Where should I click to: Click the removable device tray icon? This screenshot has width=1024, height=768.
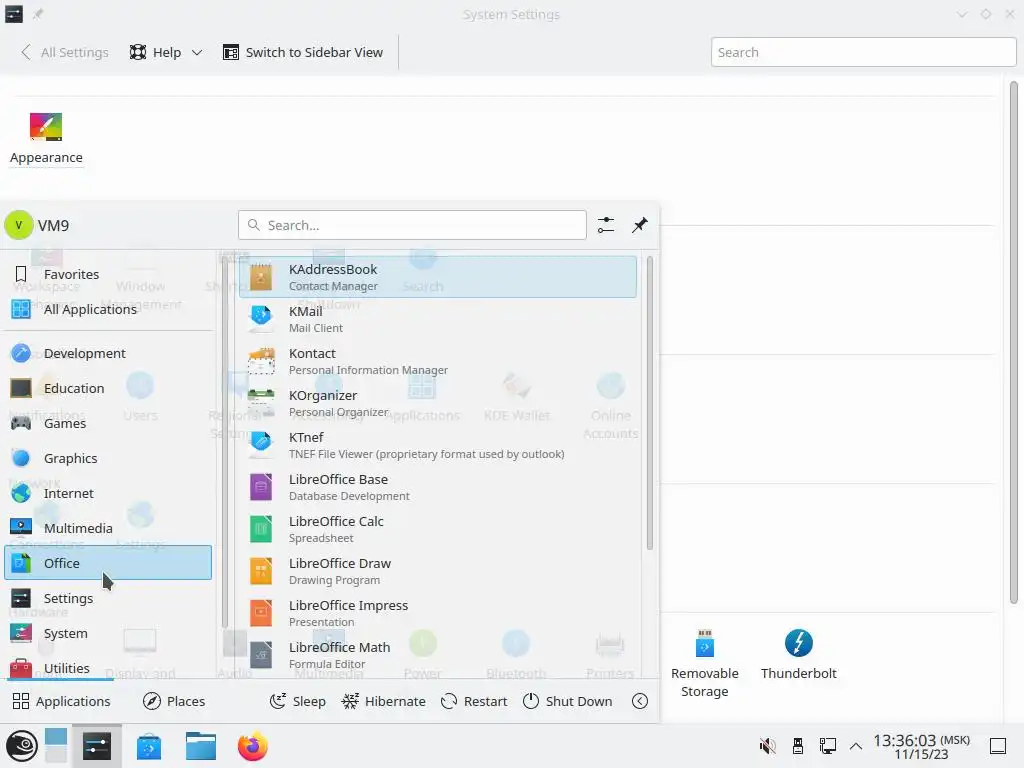pyautogui.click(x=797, y=746)
